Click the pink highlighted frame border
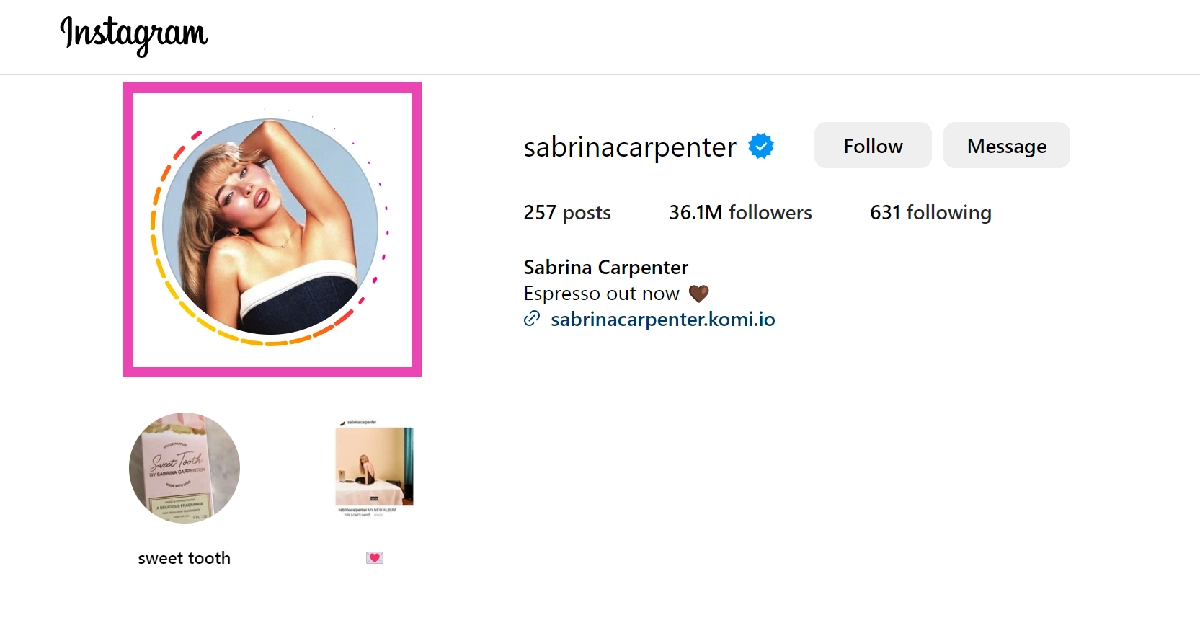This screenshot has width=1200, height=628. (x=127, y=229)
